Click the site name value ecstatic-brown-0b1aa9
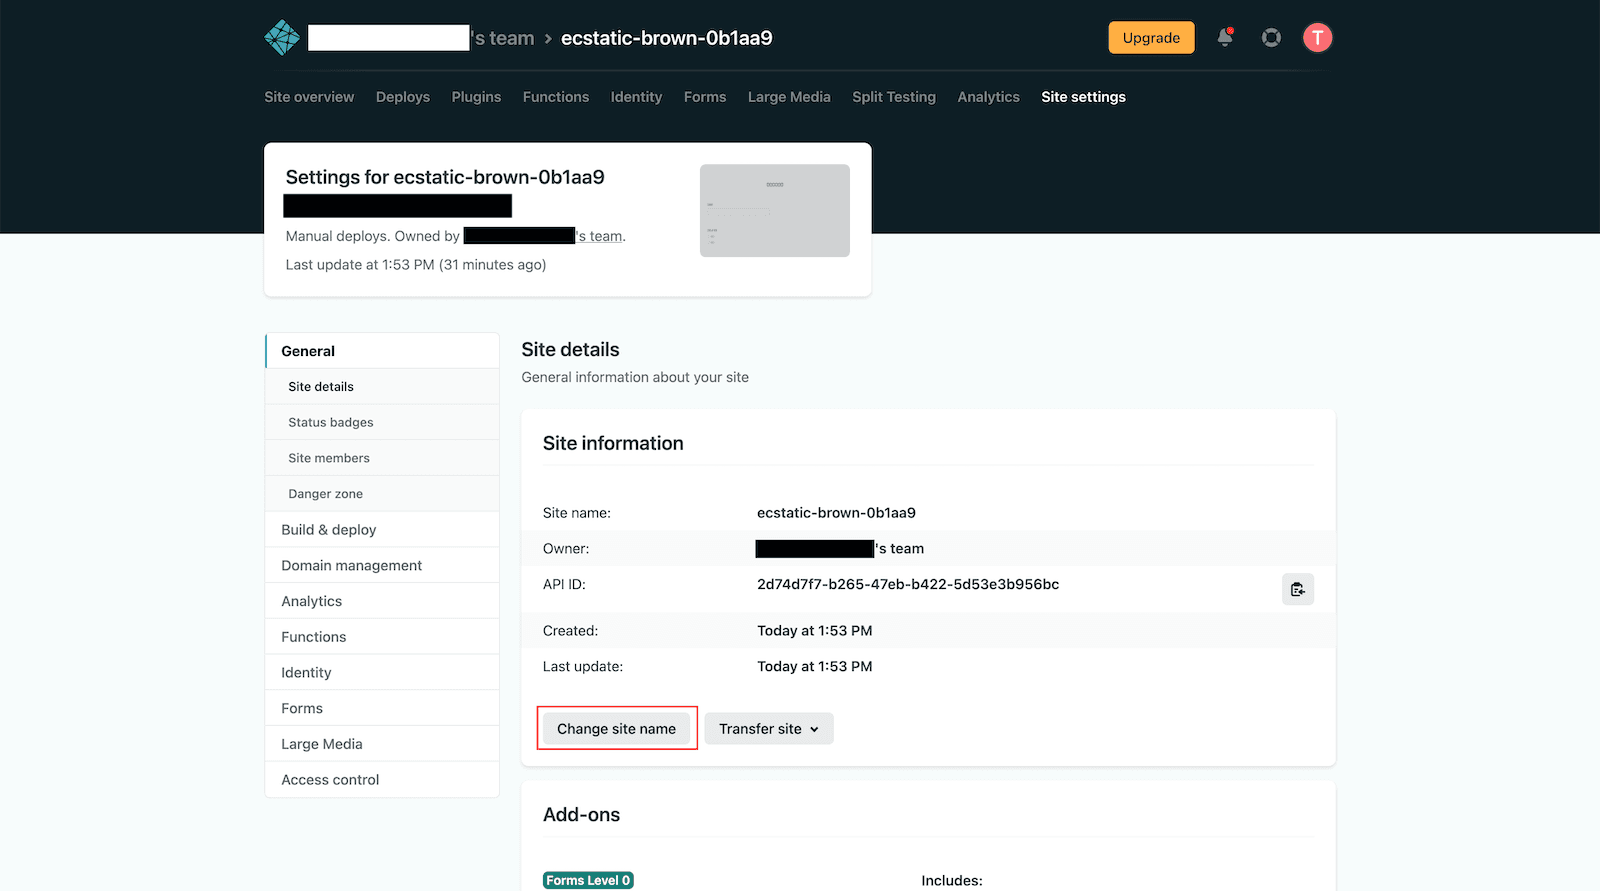 click(x=836, y=513)
